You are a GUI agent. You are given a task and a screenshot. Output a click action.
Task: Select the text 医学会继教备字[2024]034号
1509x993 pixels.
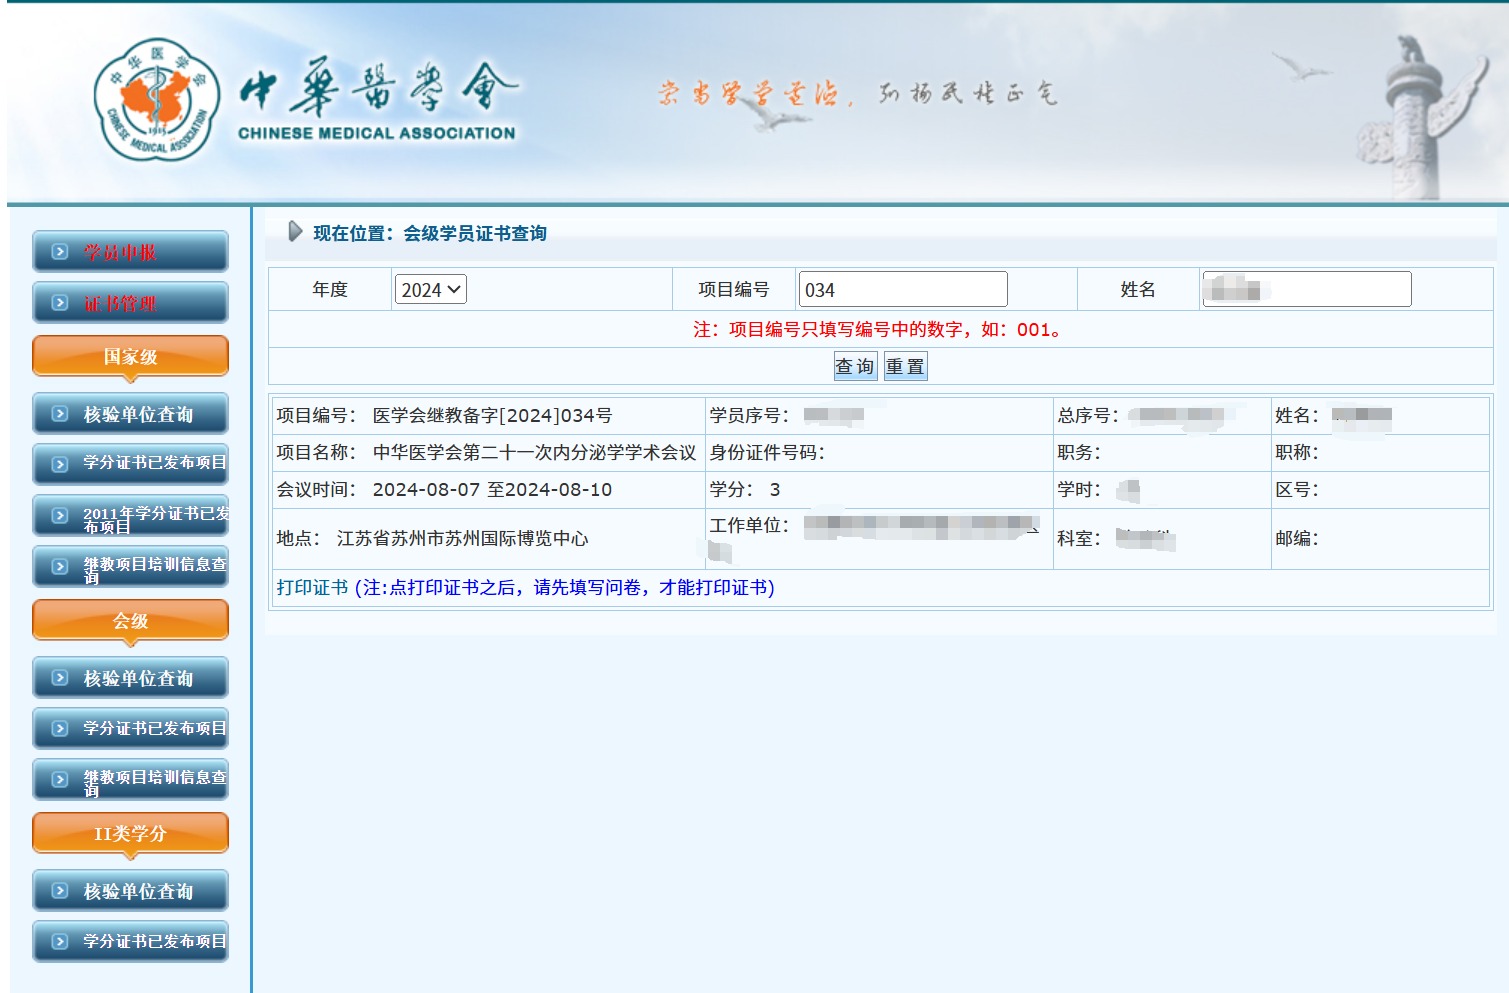(x=492, y=416)
